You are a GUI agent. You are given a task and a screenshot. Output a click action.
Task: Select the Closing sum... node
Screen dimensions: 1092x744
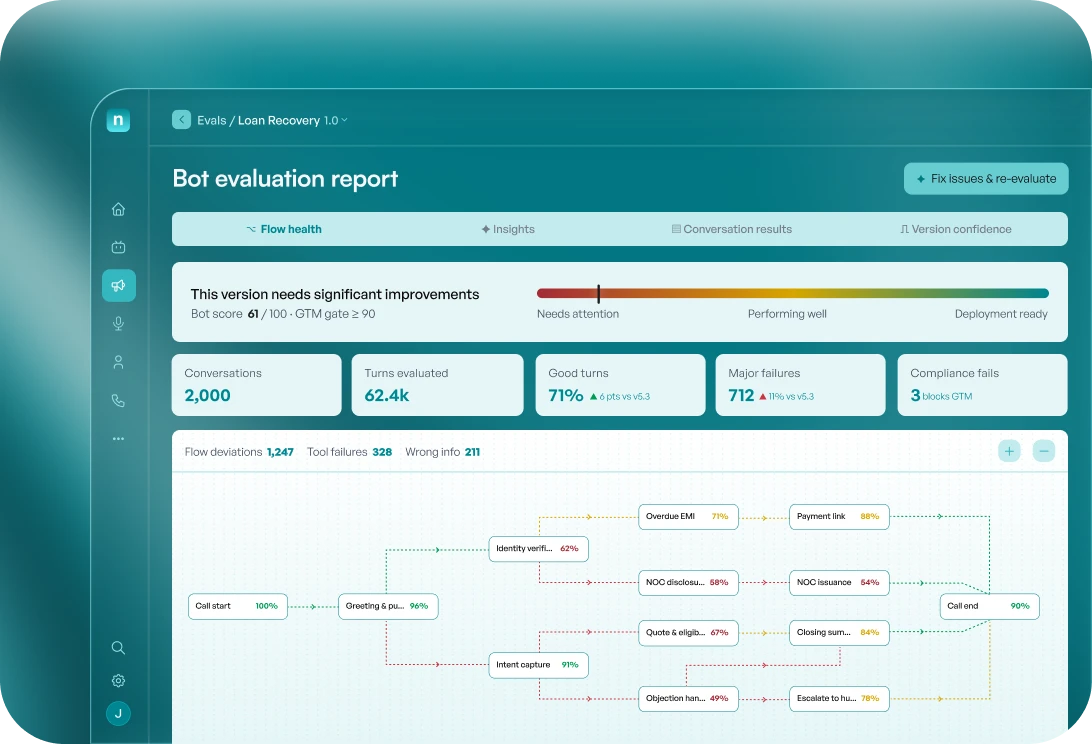pyautogui.click(x=839, y=633)
